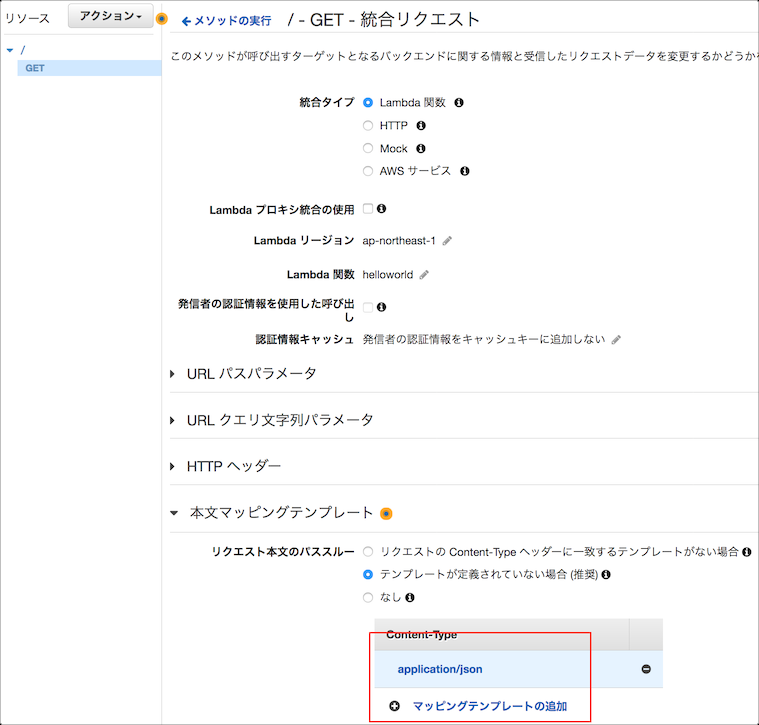Click info icon beside AWS サービス option
This screenshot has width=759, height=725.
click(464, 171)
